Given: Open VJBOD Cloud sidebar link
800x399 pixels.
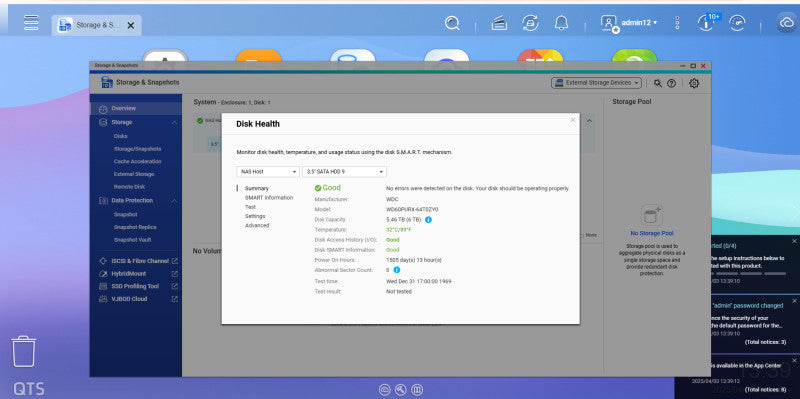Looking at the screenshot, I should coord(129,299).
